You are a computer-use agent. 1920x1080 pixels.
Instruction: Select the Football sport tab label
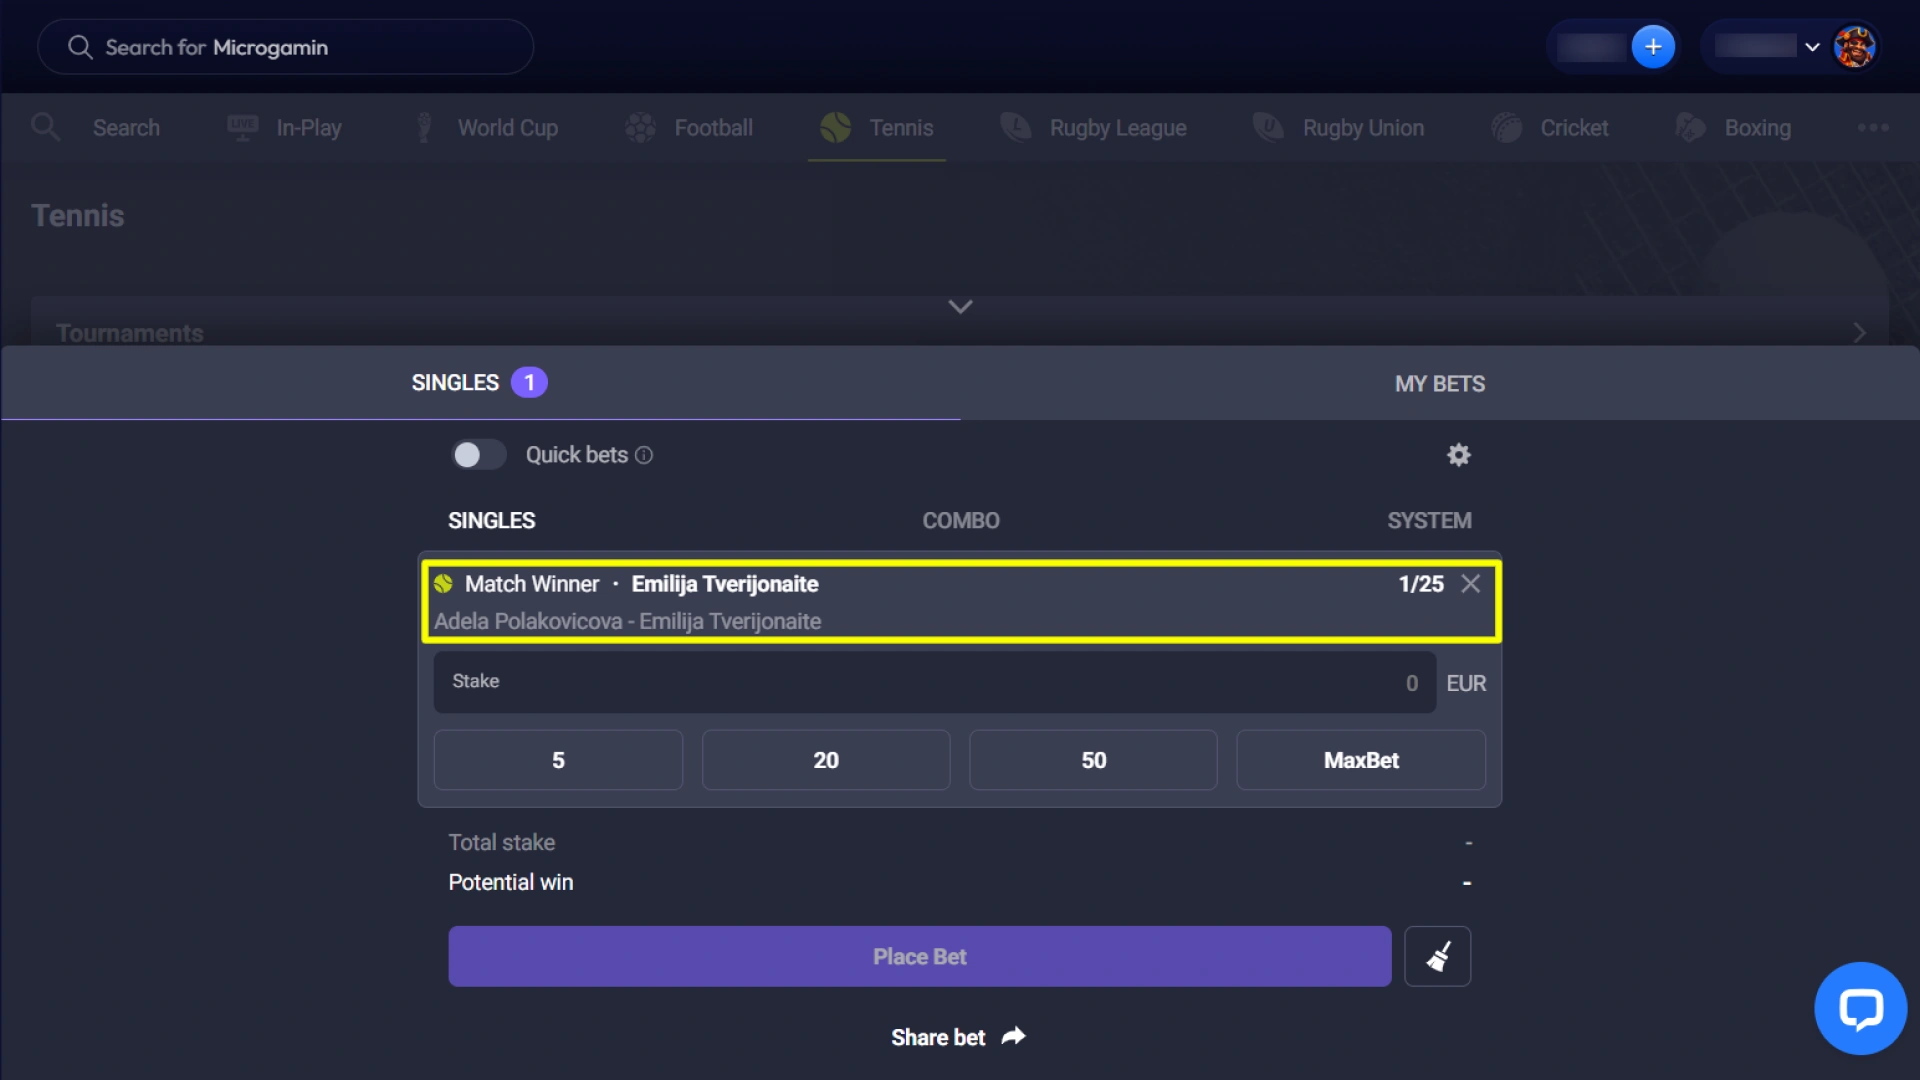tap(713, 128)
